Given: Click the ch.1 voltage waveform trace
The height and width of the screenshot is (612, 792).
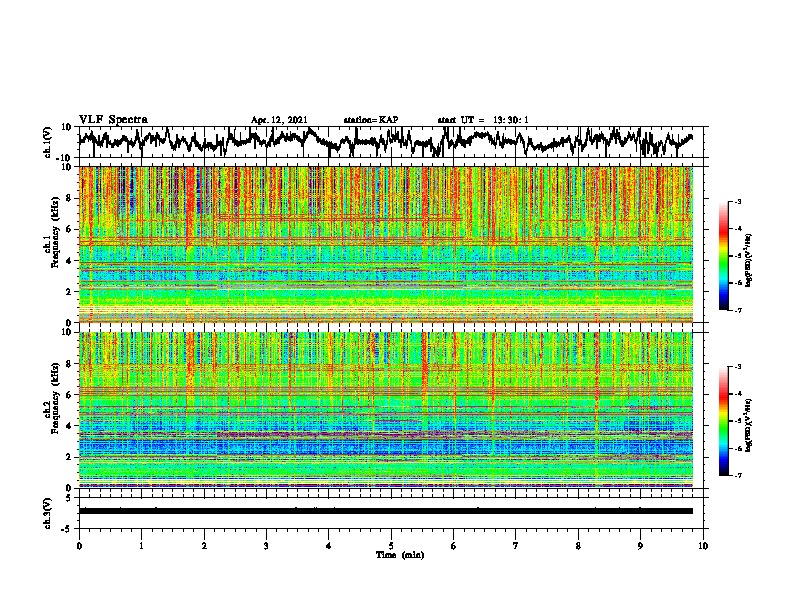Looking at the screenshot, I should [x=386, y=141].
